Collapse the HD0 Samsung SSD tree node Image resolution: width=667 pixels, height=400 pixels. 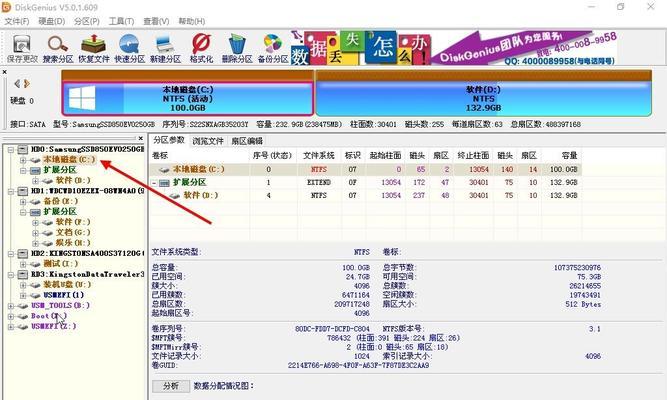[11, 149]
